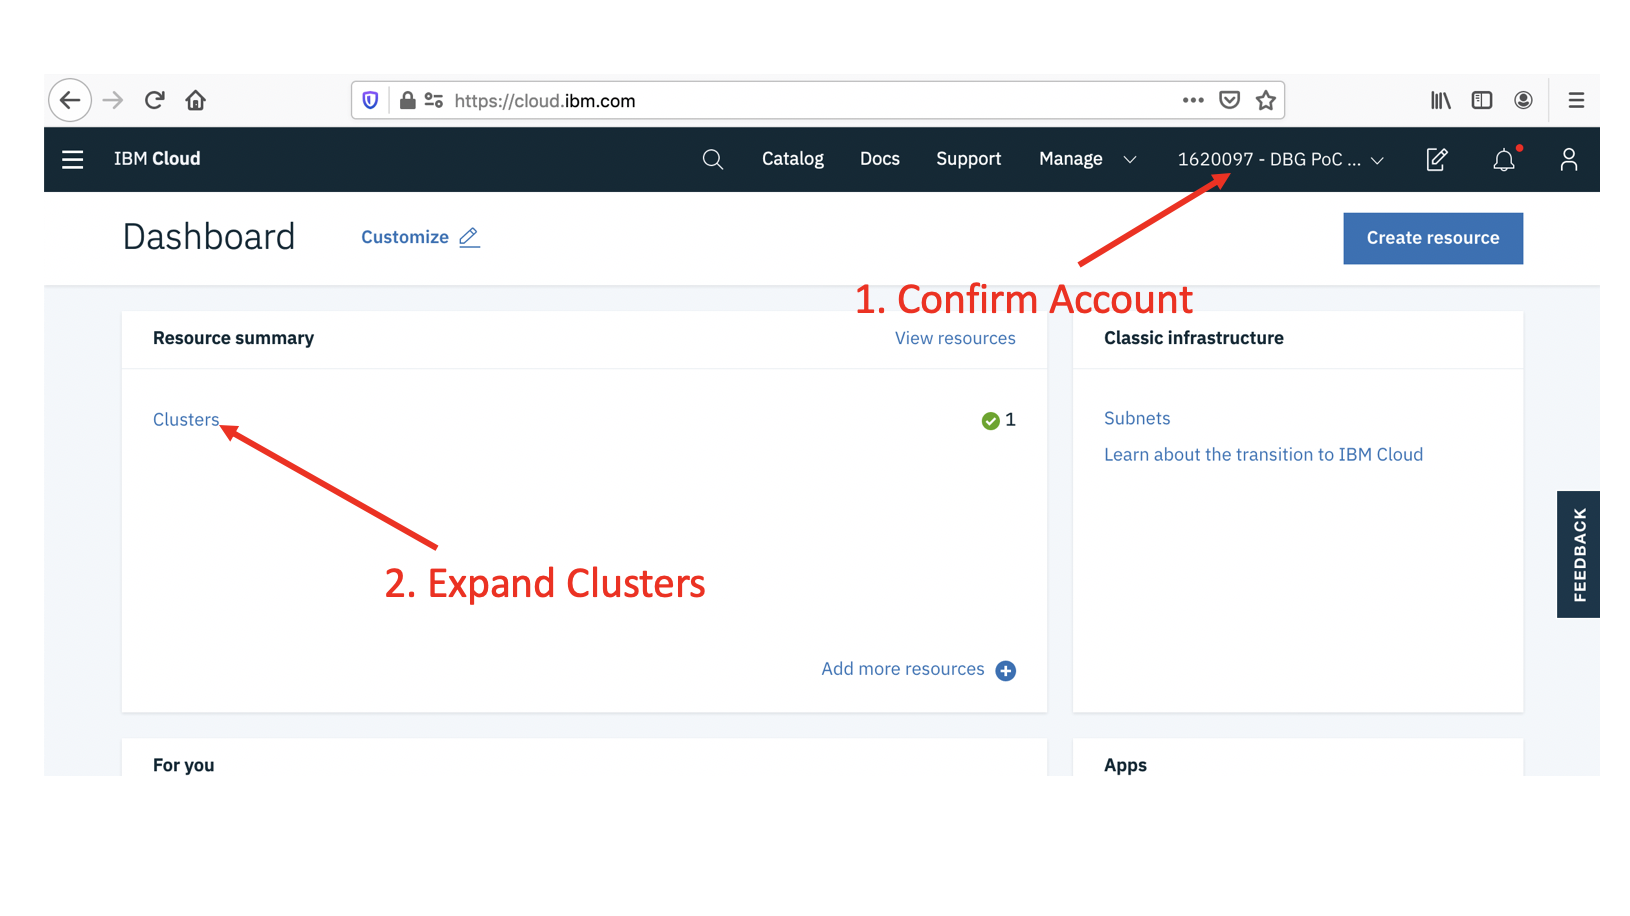This screenshot has height=916, width=1630.
Task: Go back with the browser back arrow
Action: 70,100
